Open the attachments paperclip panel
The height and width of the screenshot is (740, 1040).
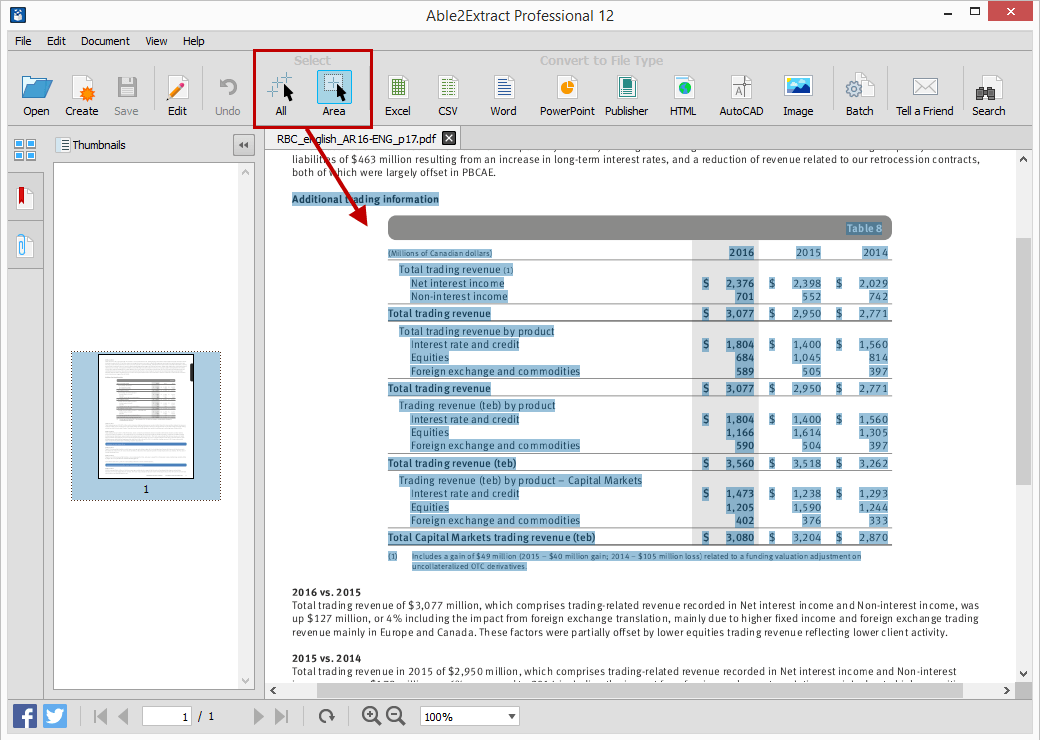tap(25, 245)
